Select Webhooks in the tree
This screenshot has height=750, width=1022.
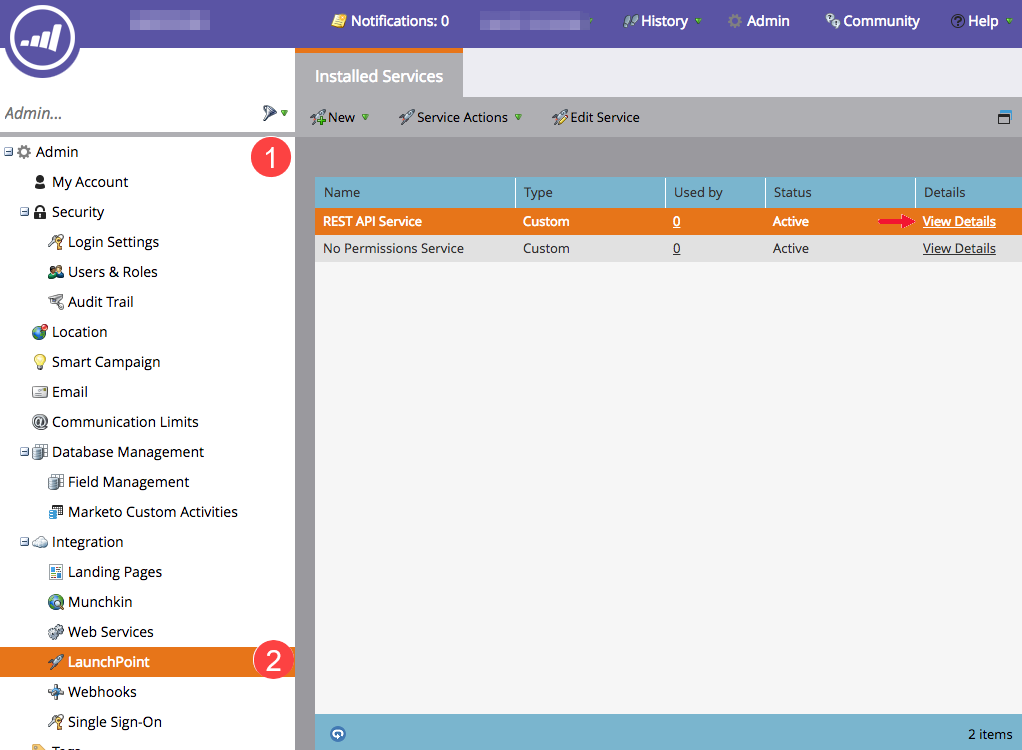point(102,691)
